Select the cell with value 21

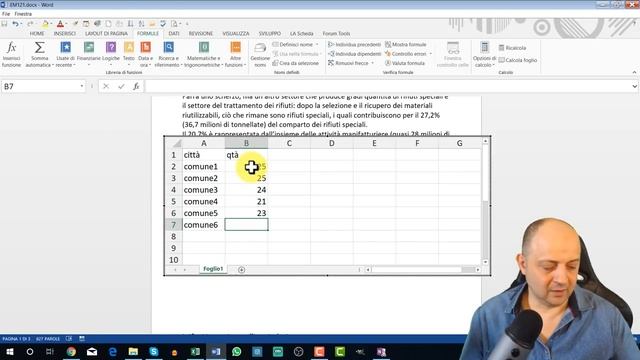(x=246, y=202)
